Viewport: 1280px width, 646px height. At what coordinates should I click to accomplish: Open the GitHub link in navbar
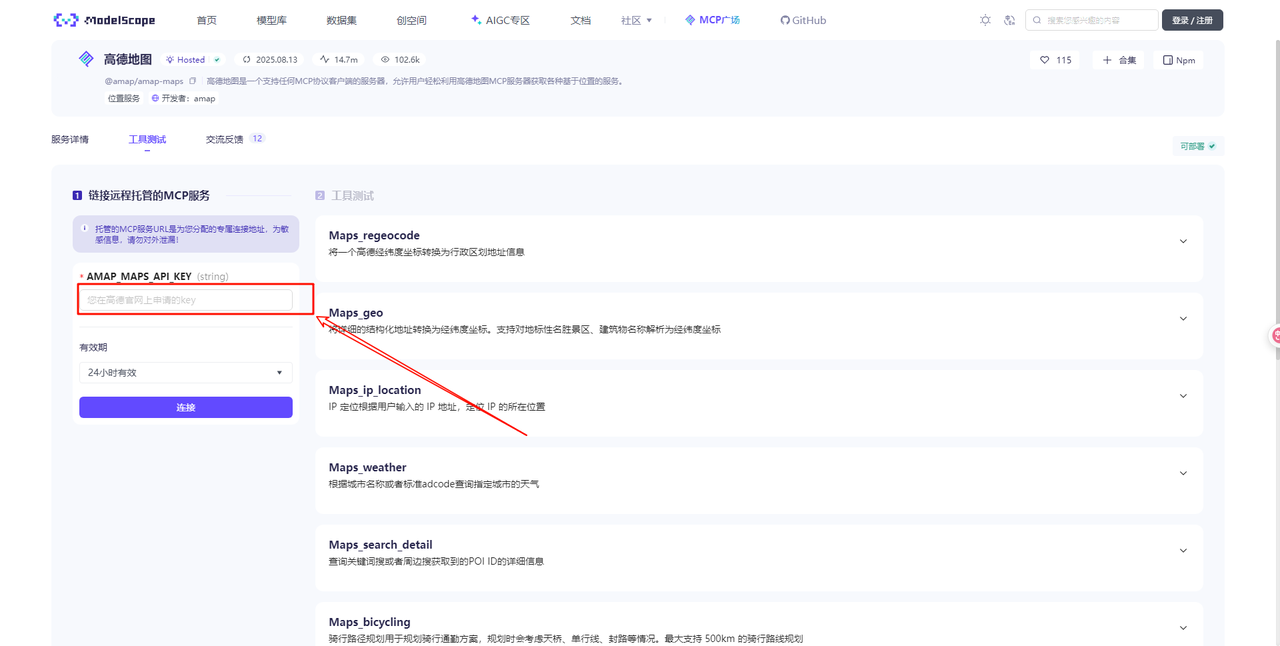803,20
